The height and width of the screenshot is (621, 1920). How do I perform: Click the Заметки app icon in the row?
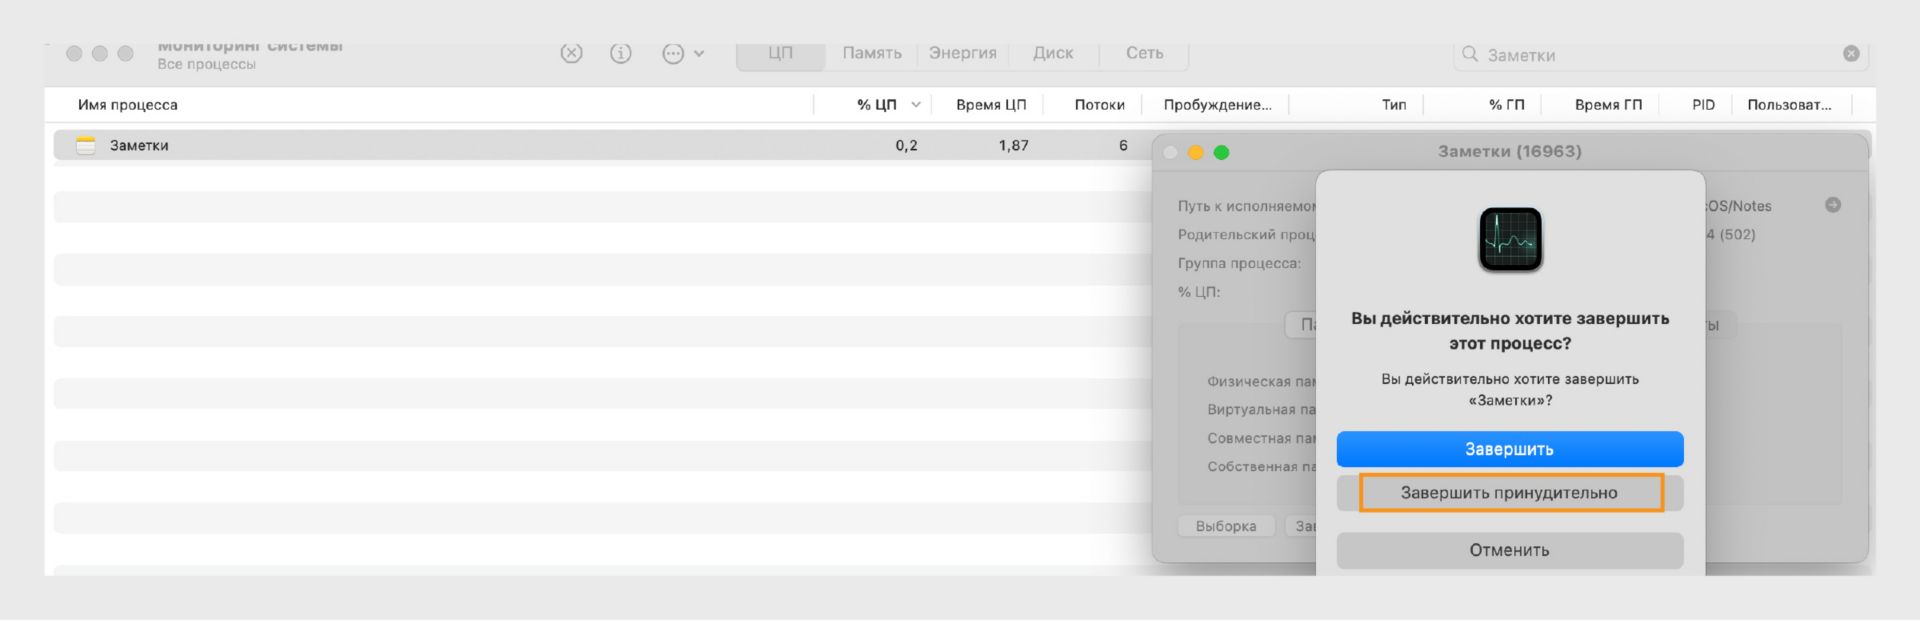86,145
